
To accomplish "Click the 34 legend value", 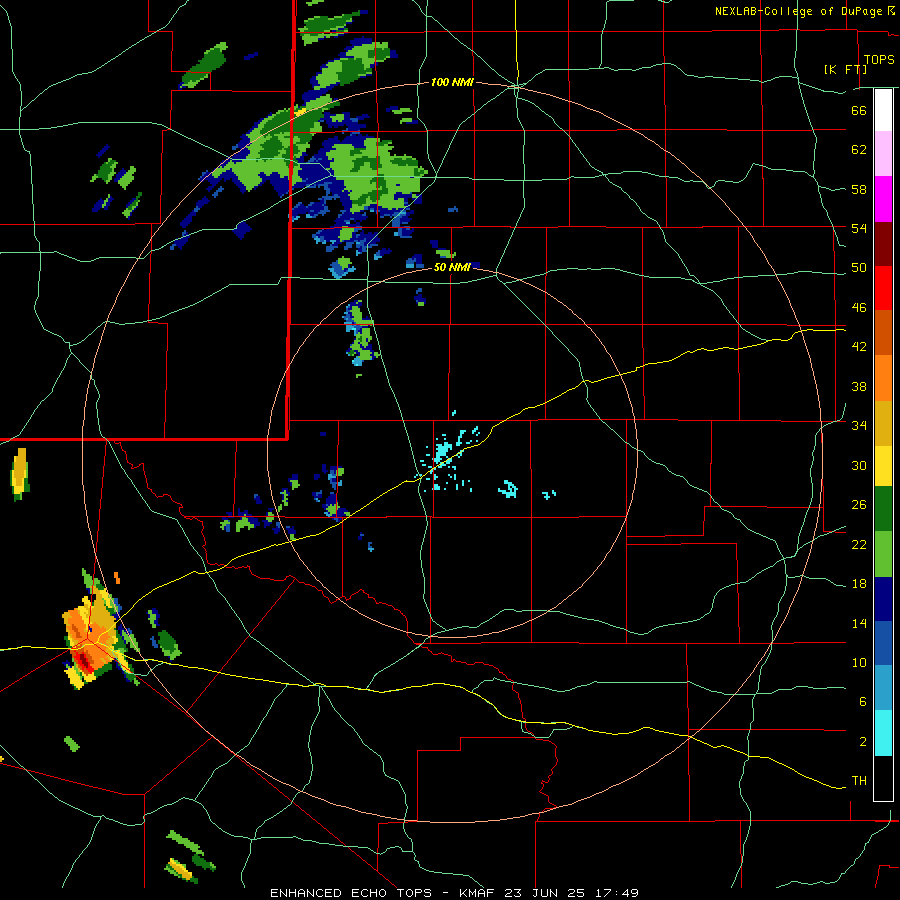I will 859,425.
